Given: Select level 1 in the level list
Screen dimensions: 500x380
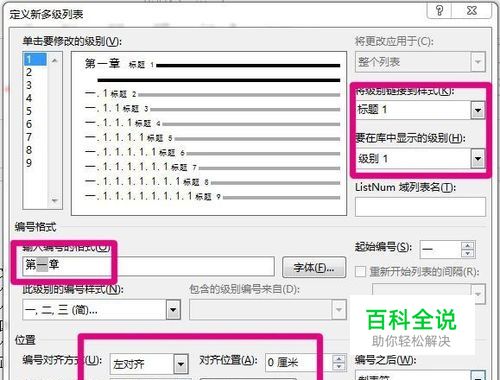Looking at the screenshot, I should pyautogui.click(x=35, y=59).
